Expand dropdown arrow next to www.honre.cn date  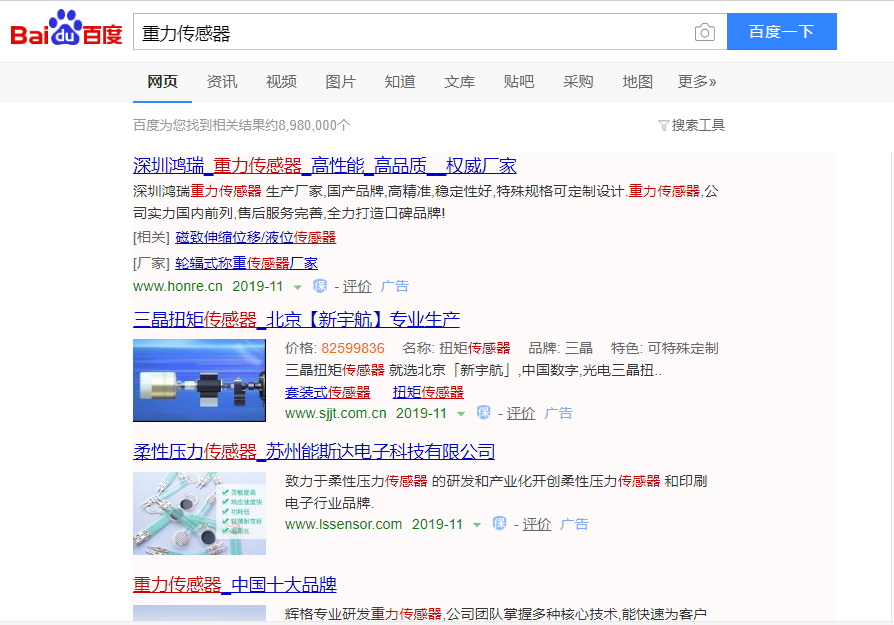point(297,287)
